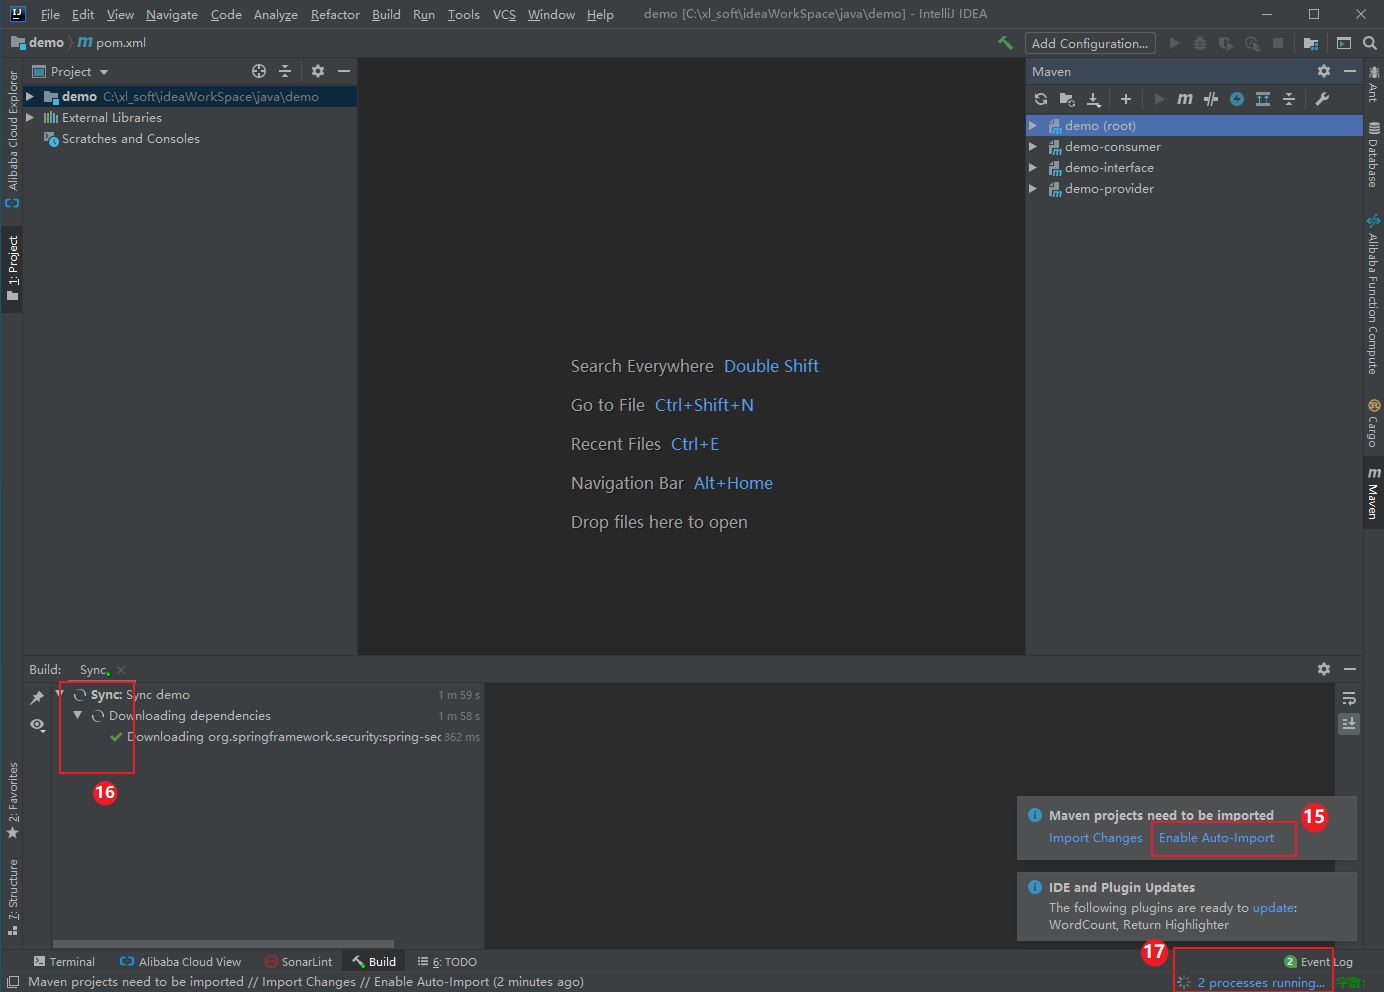The width and height of the screenshot is (1384, 992).
Task: Expand the External Libraries node
Action: coord(30,118)
